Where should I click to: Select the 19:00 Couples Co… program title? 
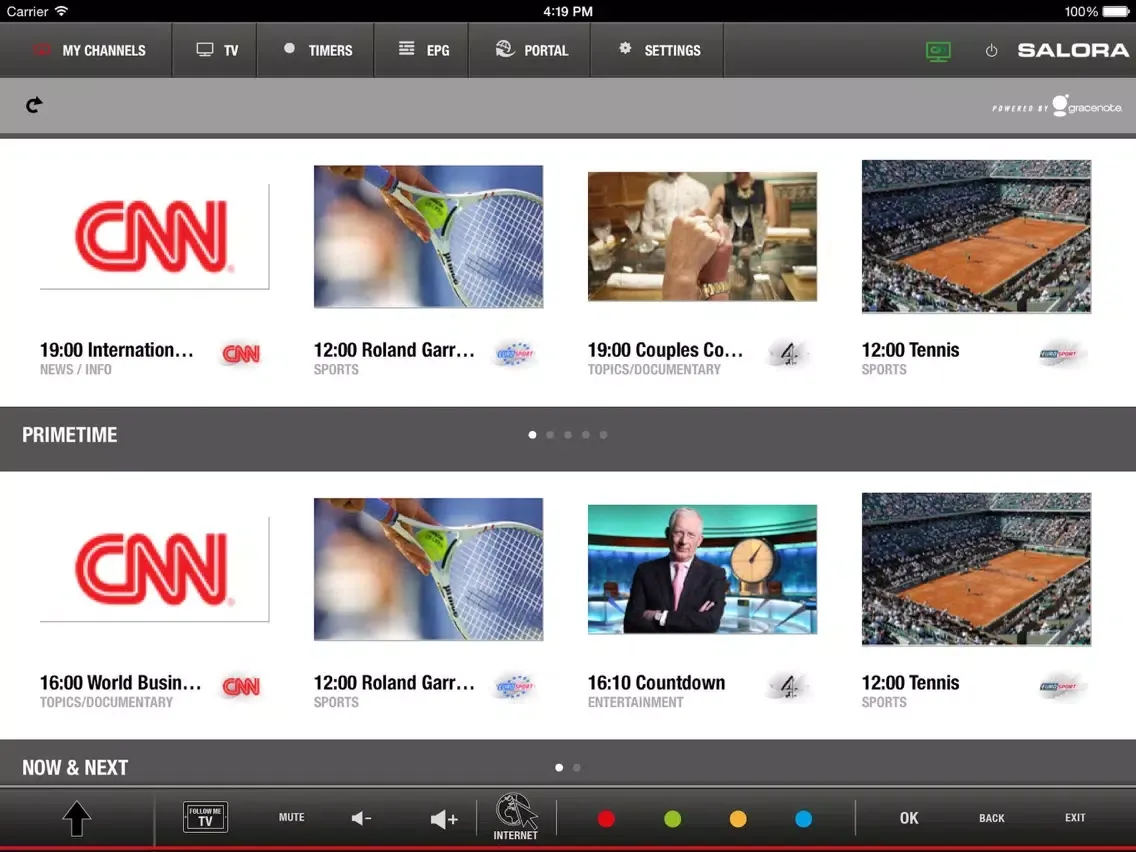665,350
